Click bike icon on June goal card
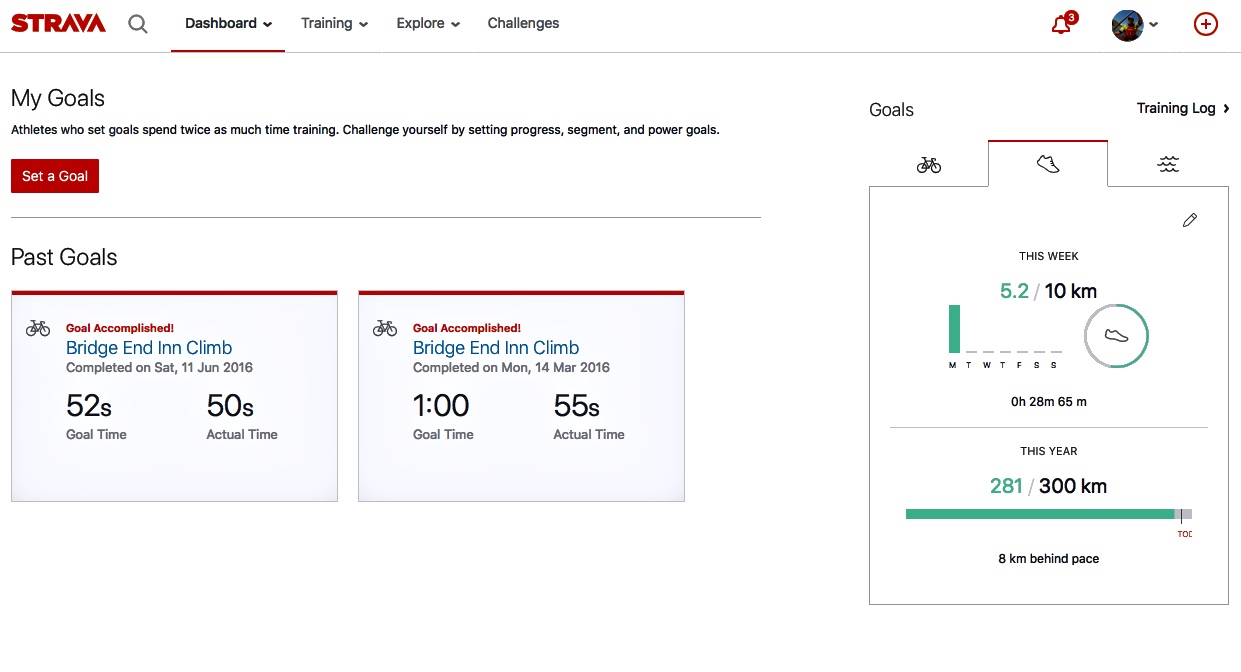This screenshot has height=672, width=1241. tap(38, 328)
